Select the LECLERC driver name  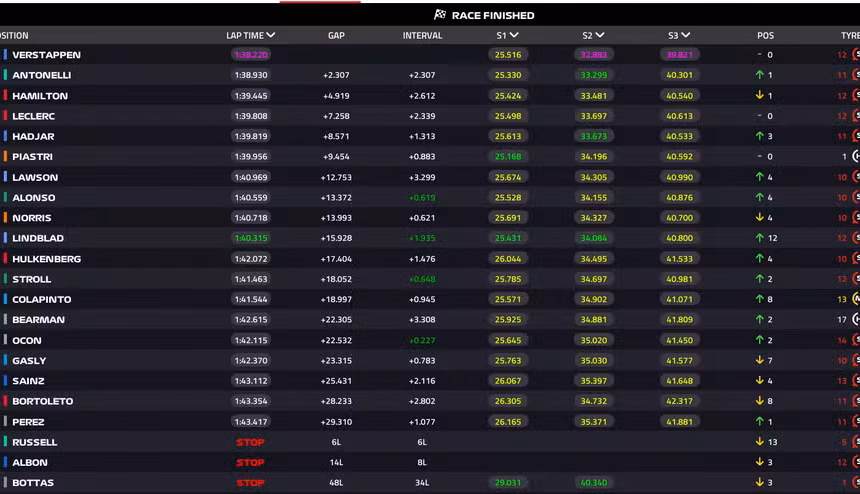coord(33,116)
